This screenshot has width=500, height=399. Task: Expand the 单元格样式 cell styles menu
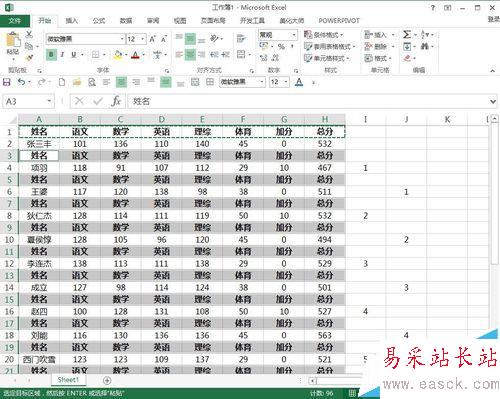point(327,58)
